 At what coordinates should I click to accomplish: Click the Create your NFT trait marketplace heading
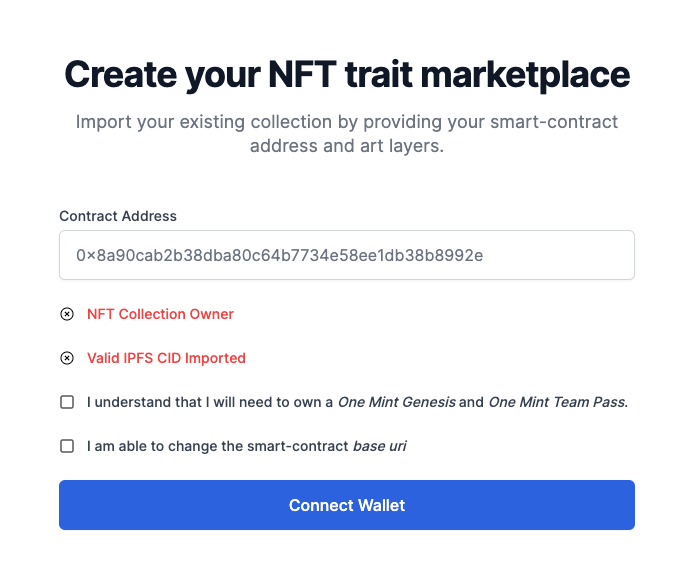tap(347, 75)
